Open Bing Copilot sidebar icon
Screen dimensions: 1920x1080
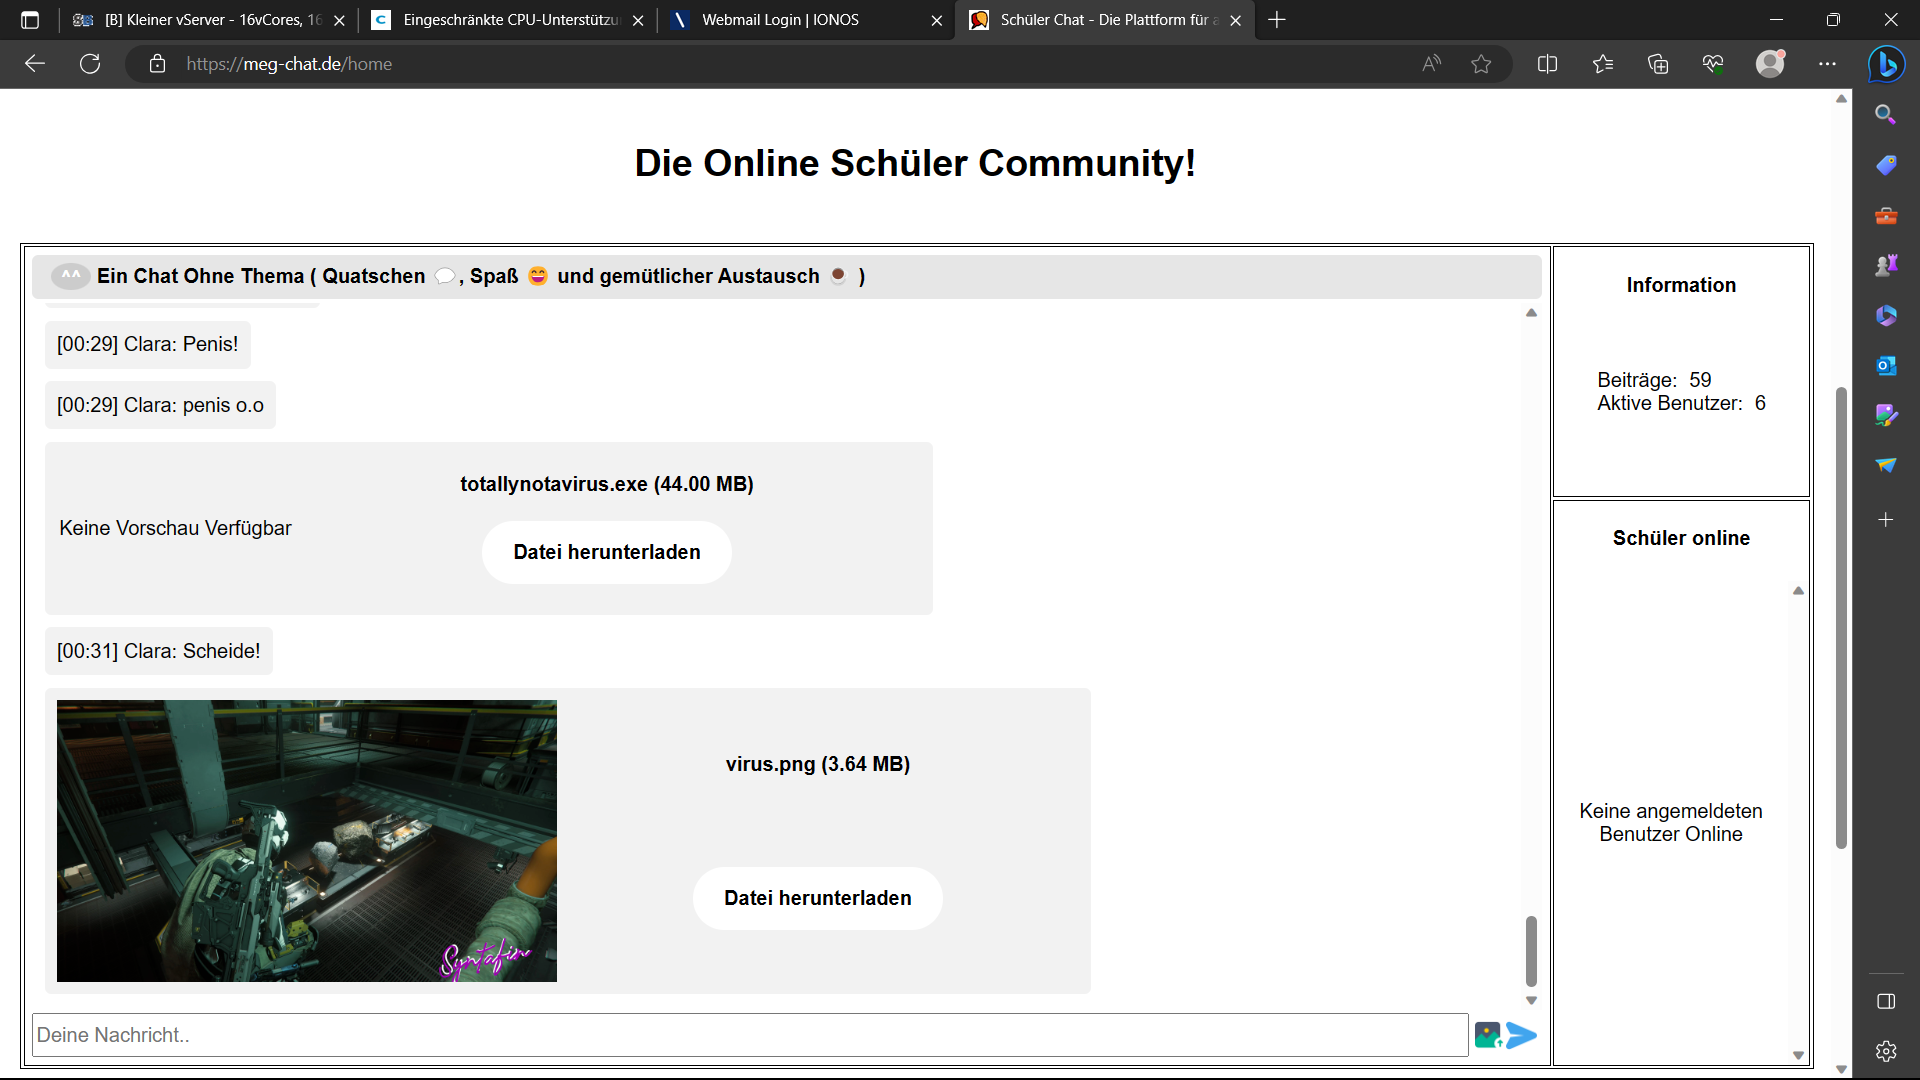tap(1886, 64)
